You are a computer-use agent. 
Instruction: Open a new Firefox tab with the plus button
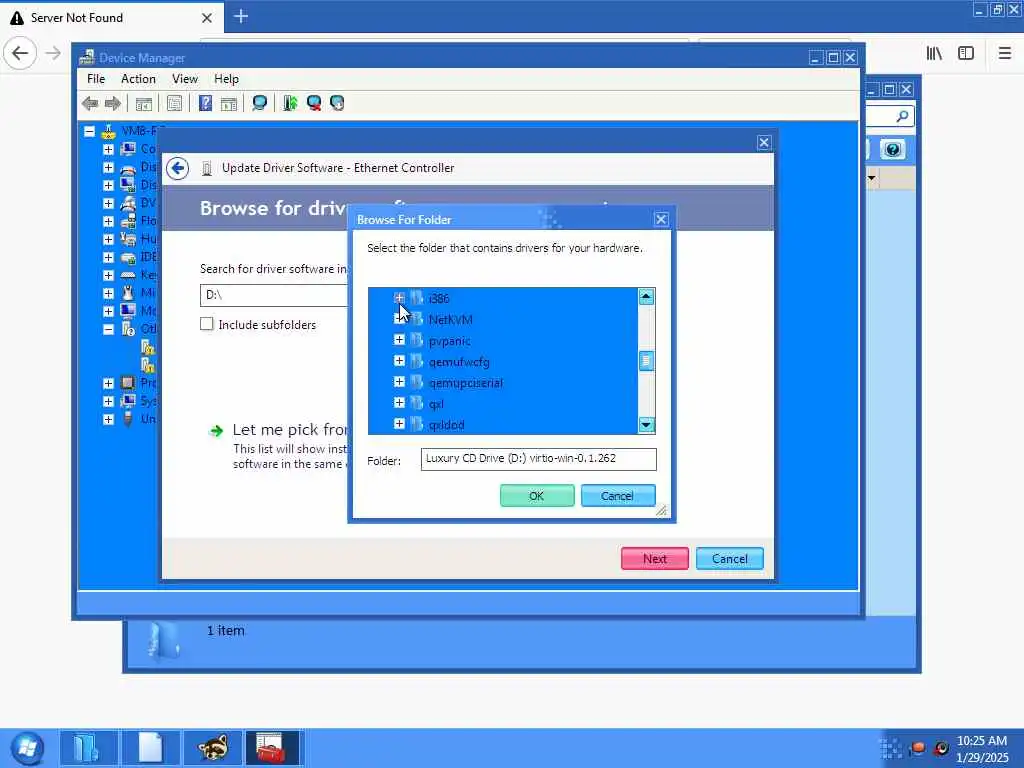[241, 16]
